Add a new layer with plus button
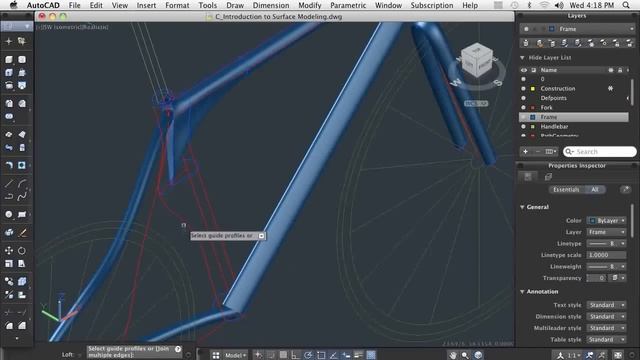This screenshot has height=360, width=640. (x=525, y=151)
